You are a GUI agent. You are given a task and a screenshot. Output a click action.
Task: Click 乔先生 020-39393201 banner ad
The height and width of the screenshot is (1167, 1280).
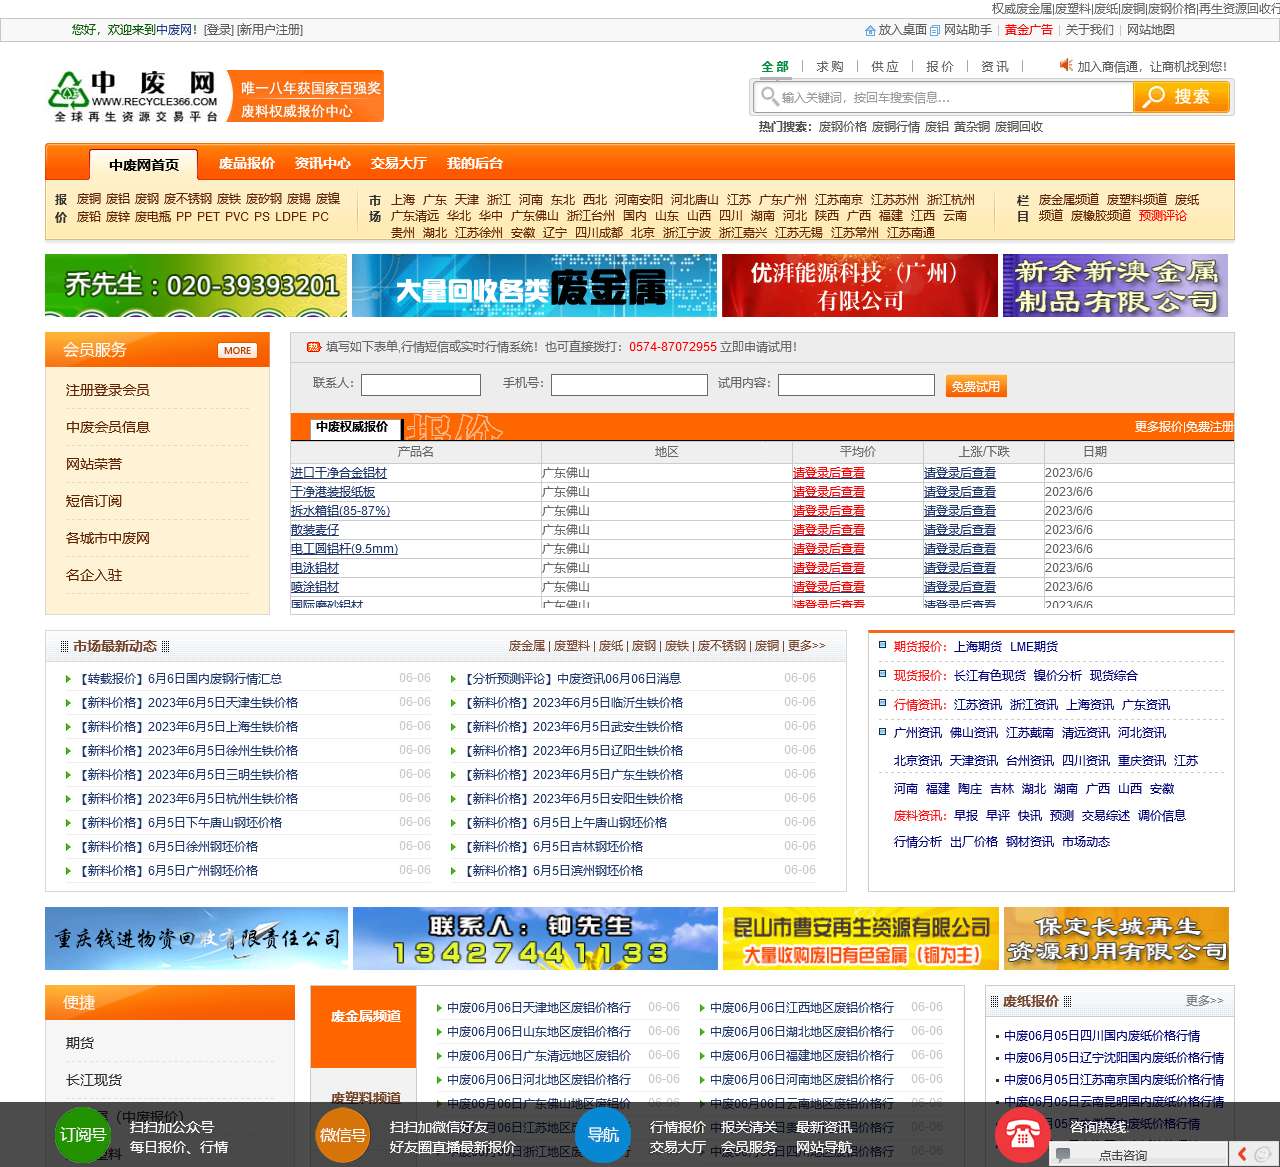[x=196, y=285]
